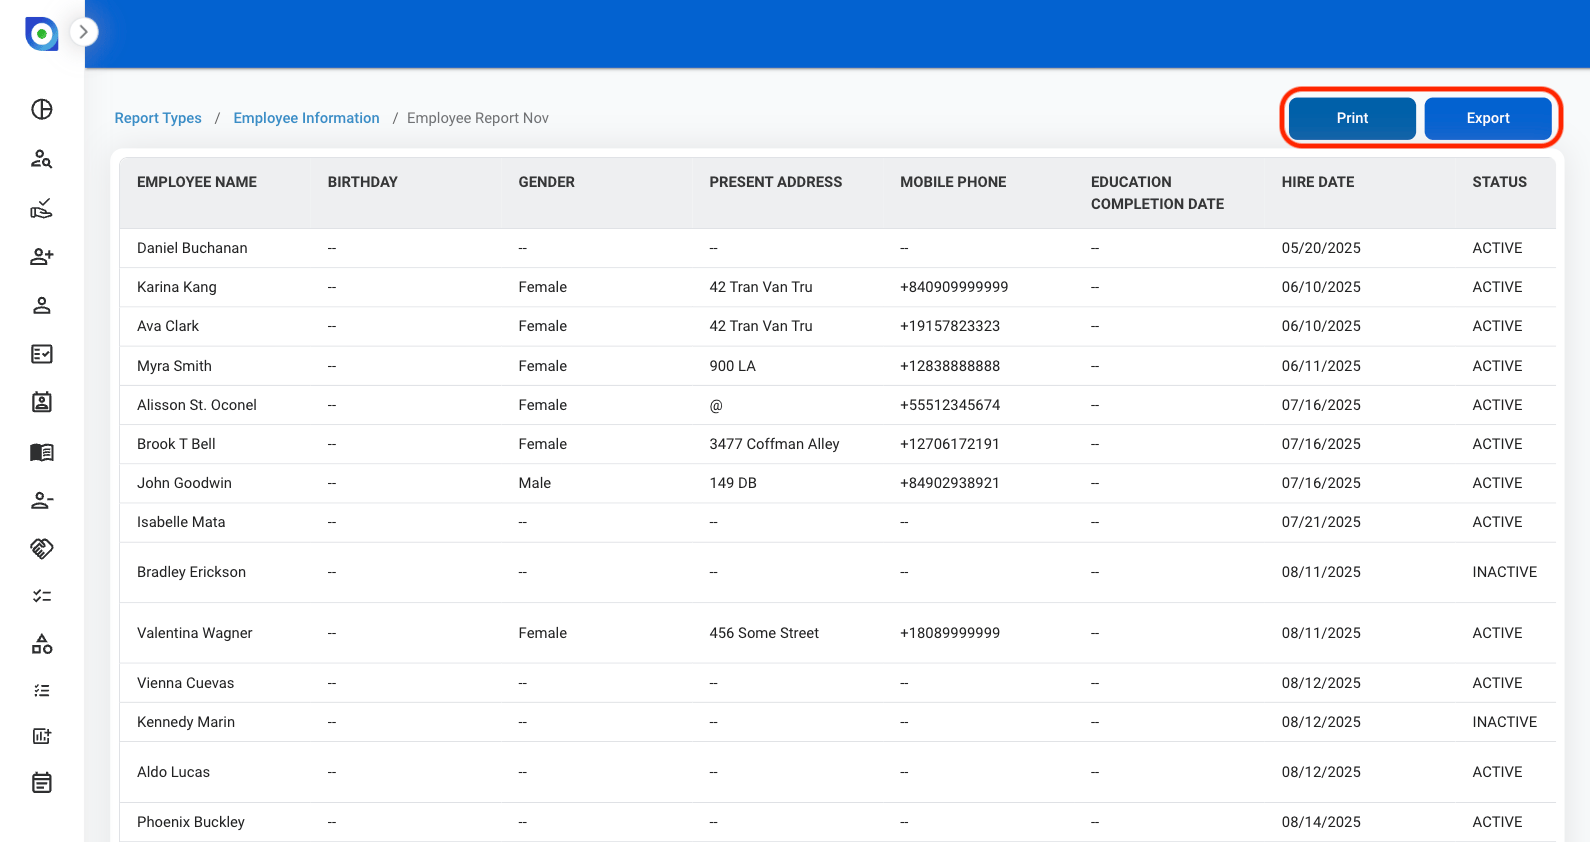1590x842 pixels.
Task: Go to Report Types breadcrumb link
Action: pos(158,118)
